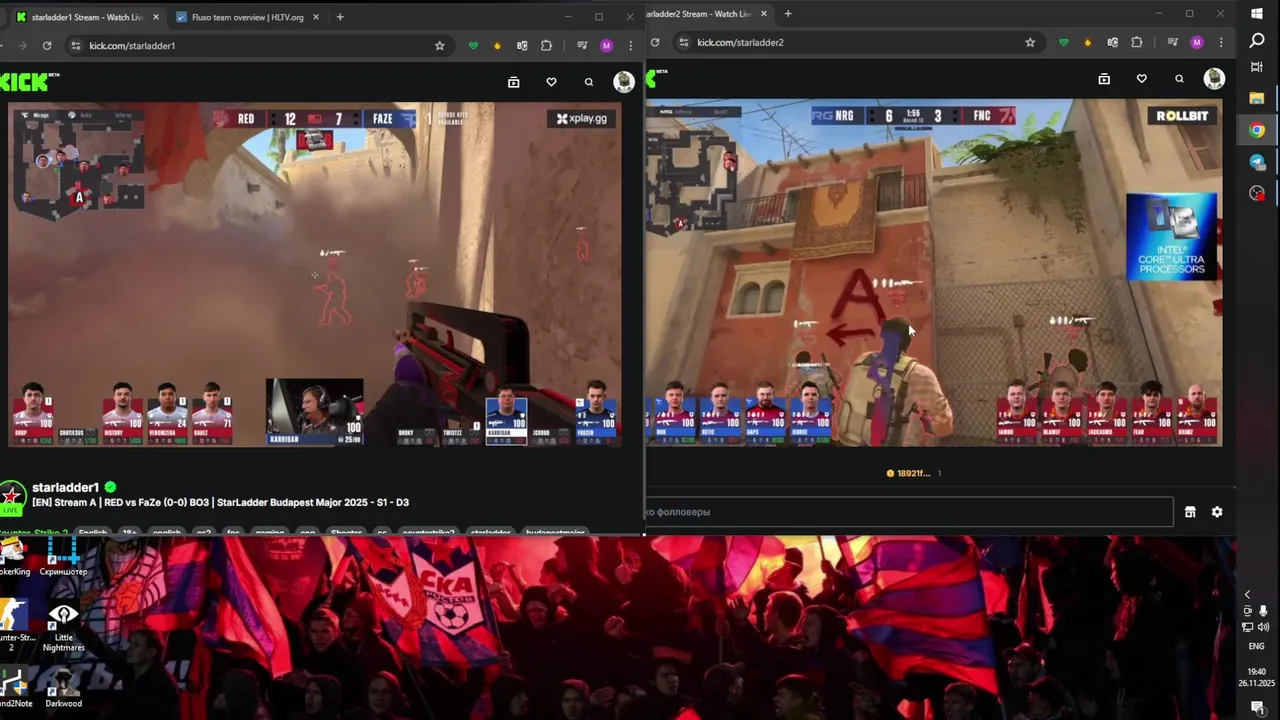This screenshot has width=1280, height=720.
Task: Open the green shield extension in starladder1 window
Action: coord(473,45)
